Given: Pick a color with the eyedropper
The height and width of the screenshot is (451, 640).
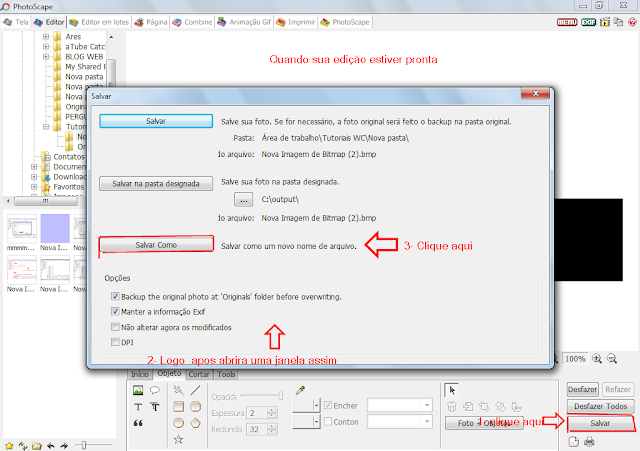Looking at the screenshot, I should [300, 391].
